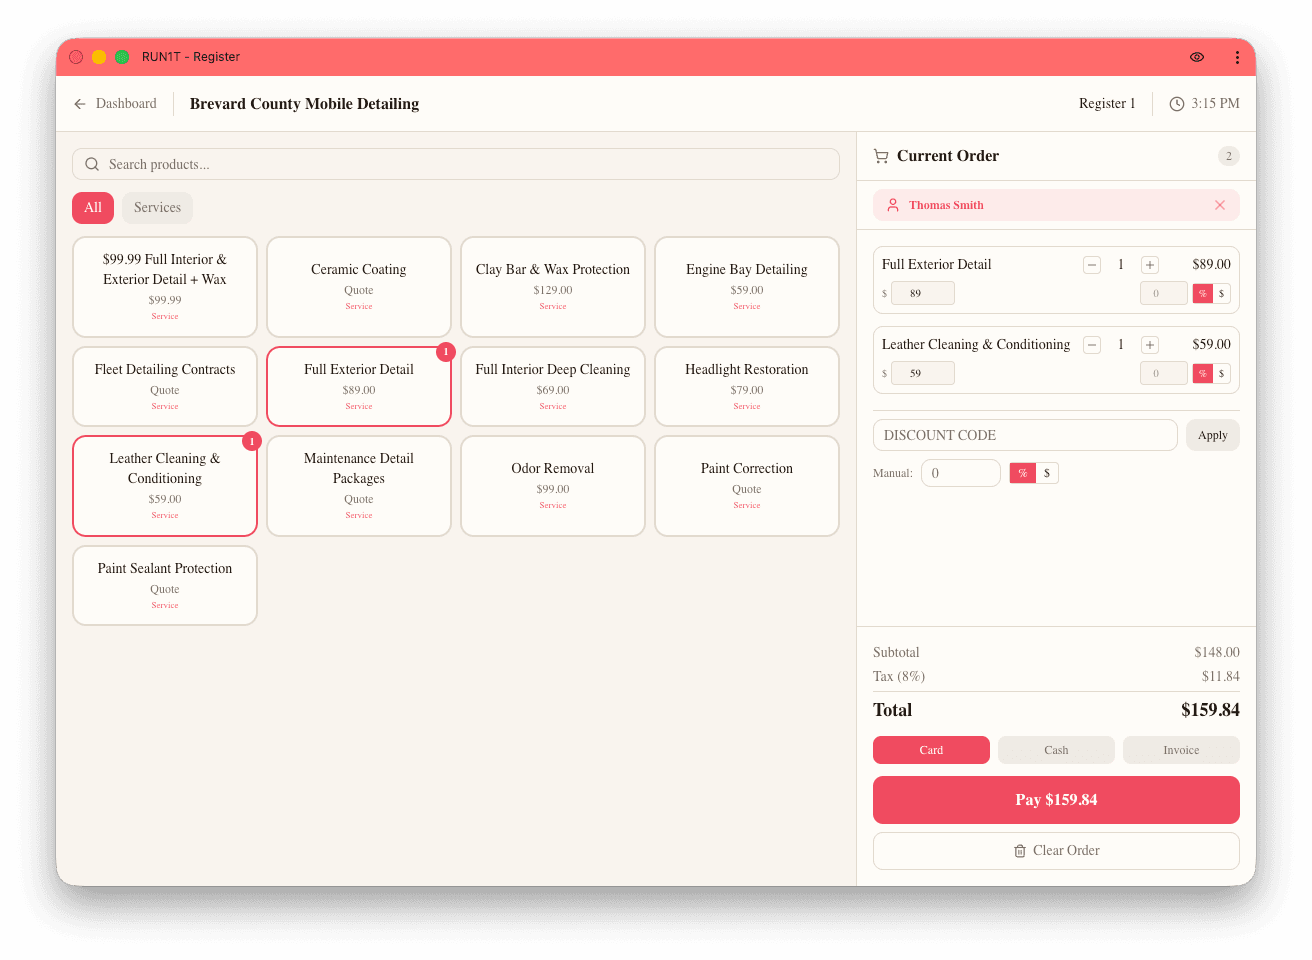Click the Search products field
This screenshot has width=1312, height=960.
[456, 164]
